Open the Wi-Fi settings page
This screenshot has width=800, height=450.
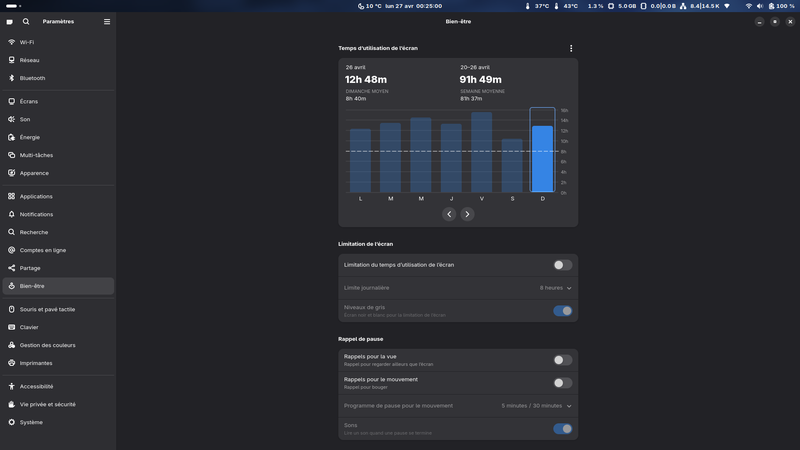coord(58,42)
